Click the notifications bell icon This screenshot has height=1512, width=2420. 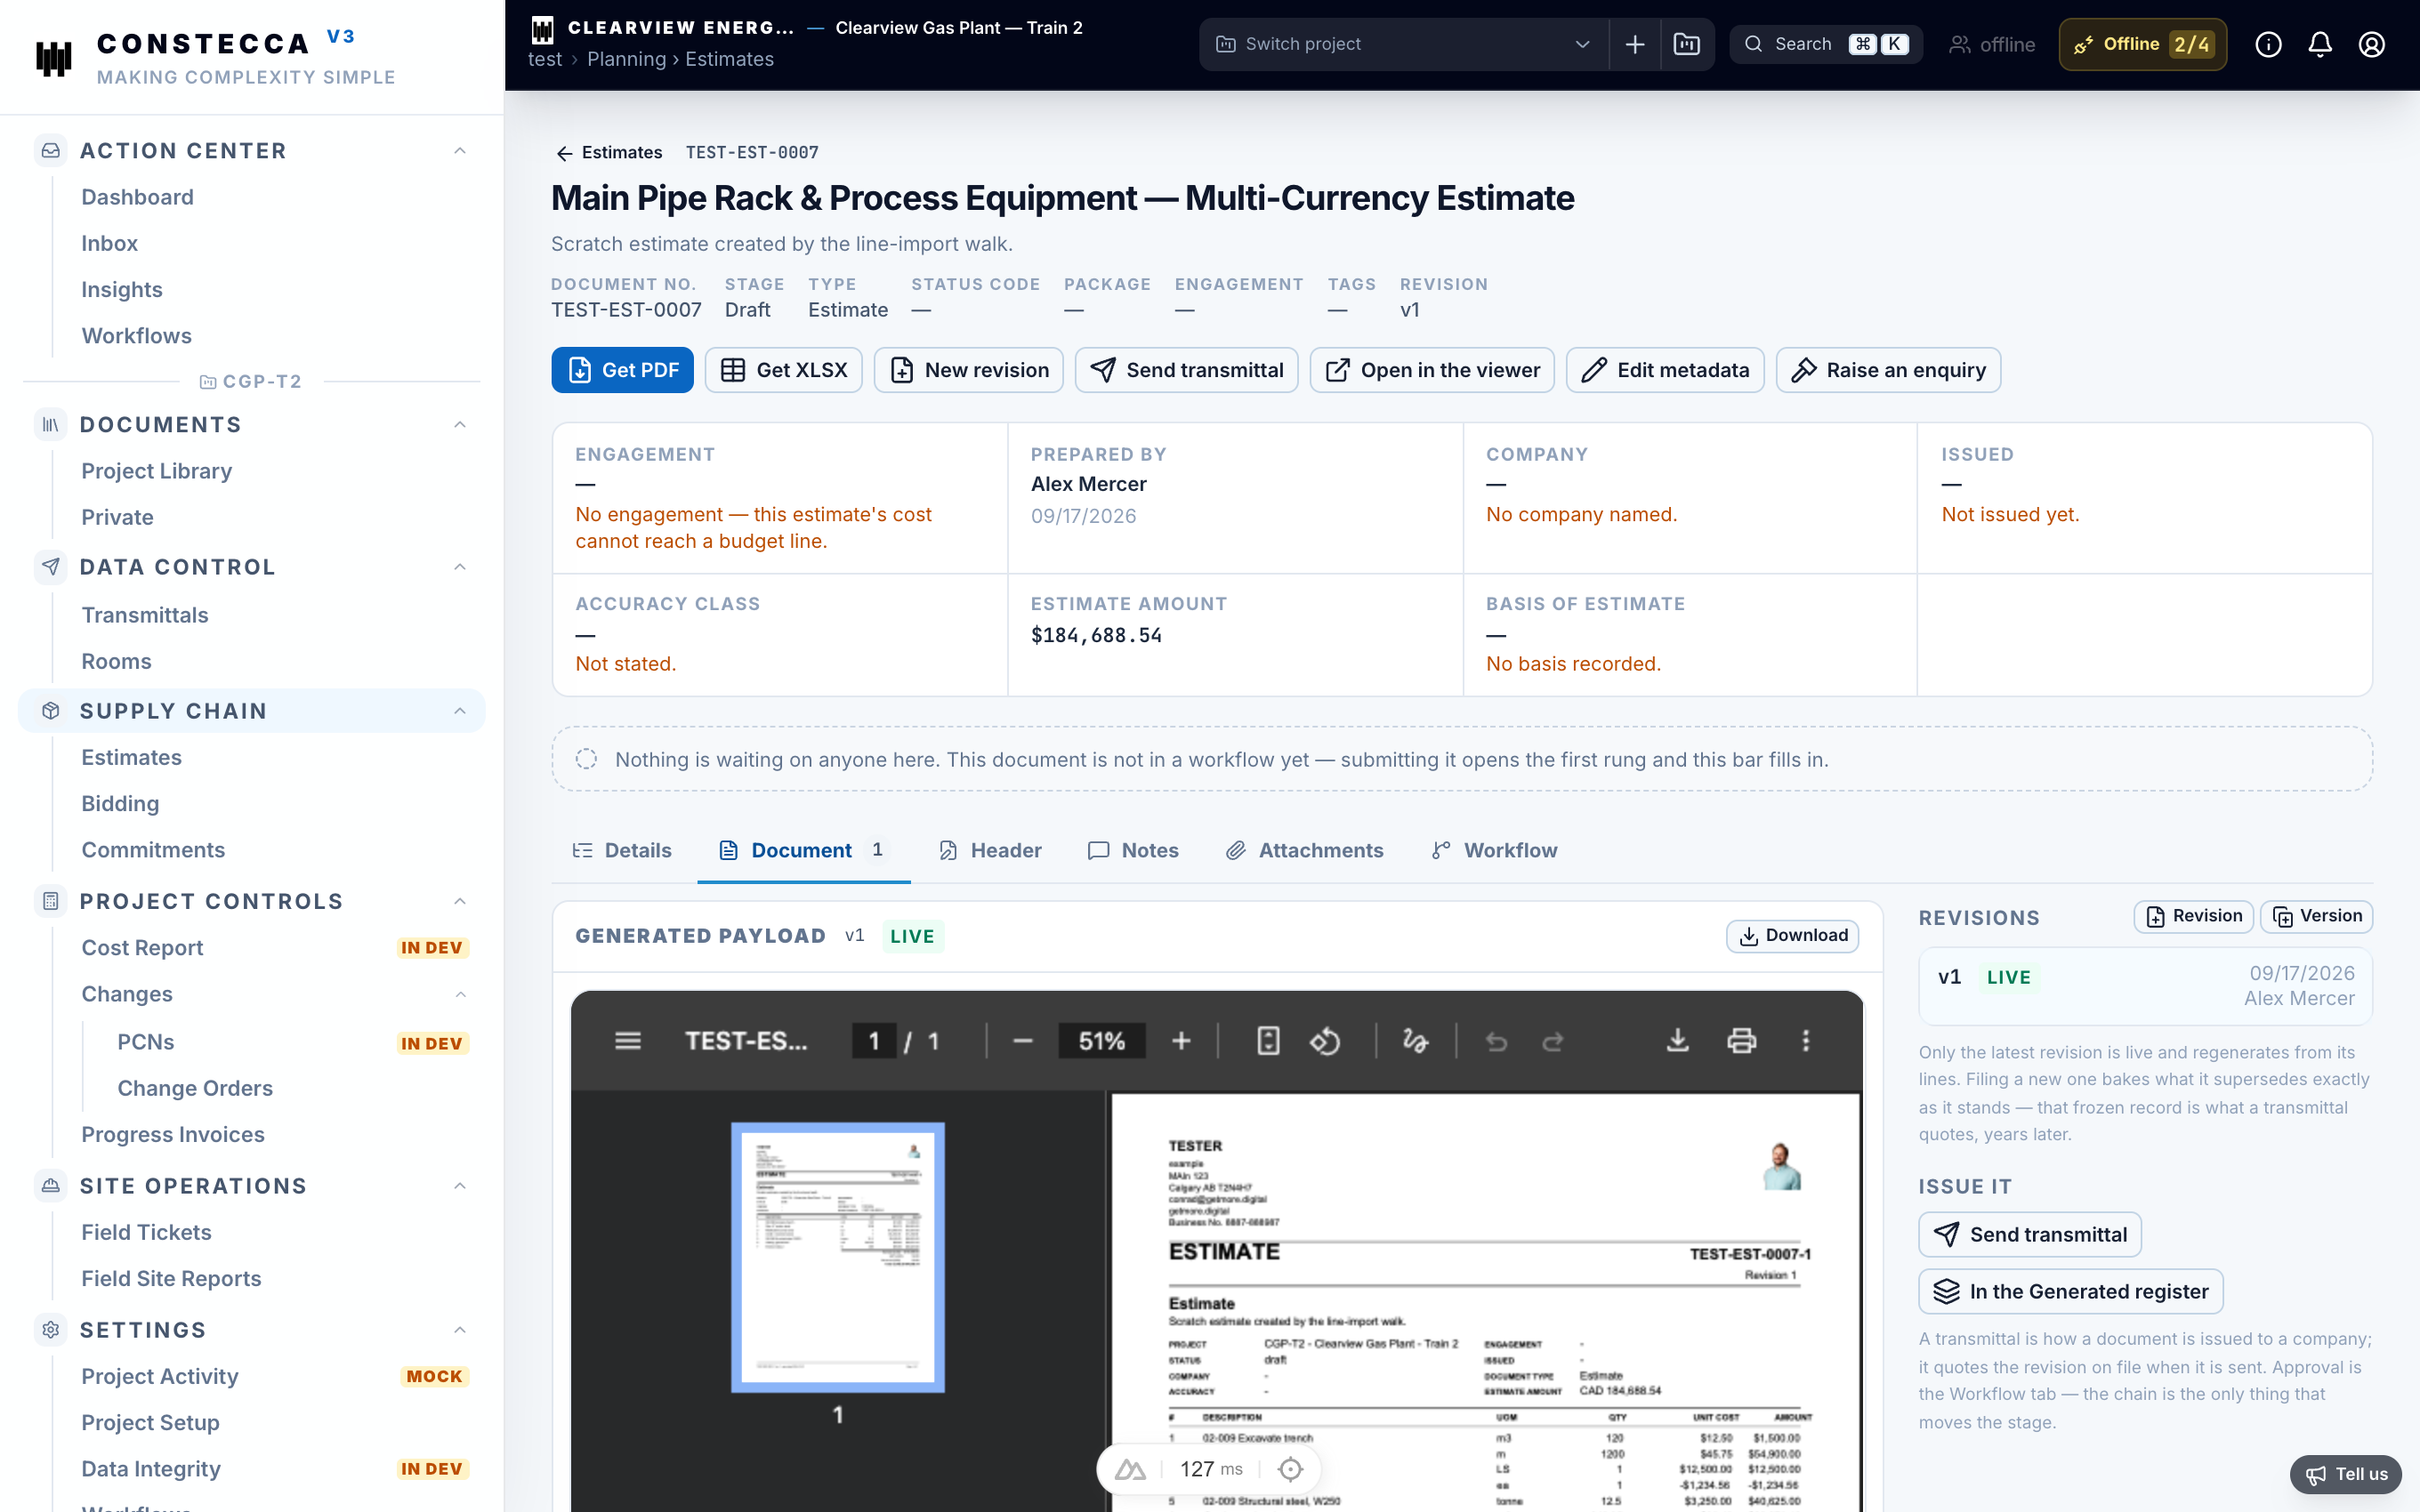(2320, 44)
